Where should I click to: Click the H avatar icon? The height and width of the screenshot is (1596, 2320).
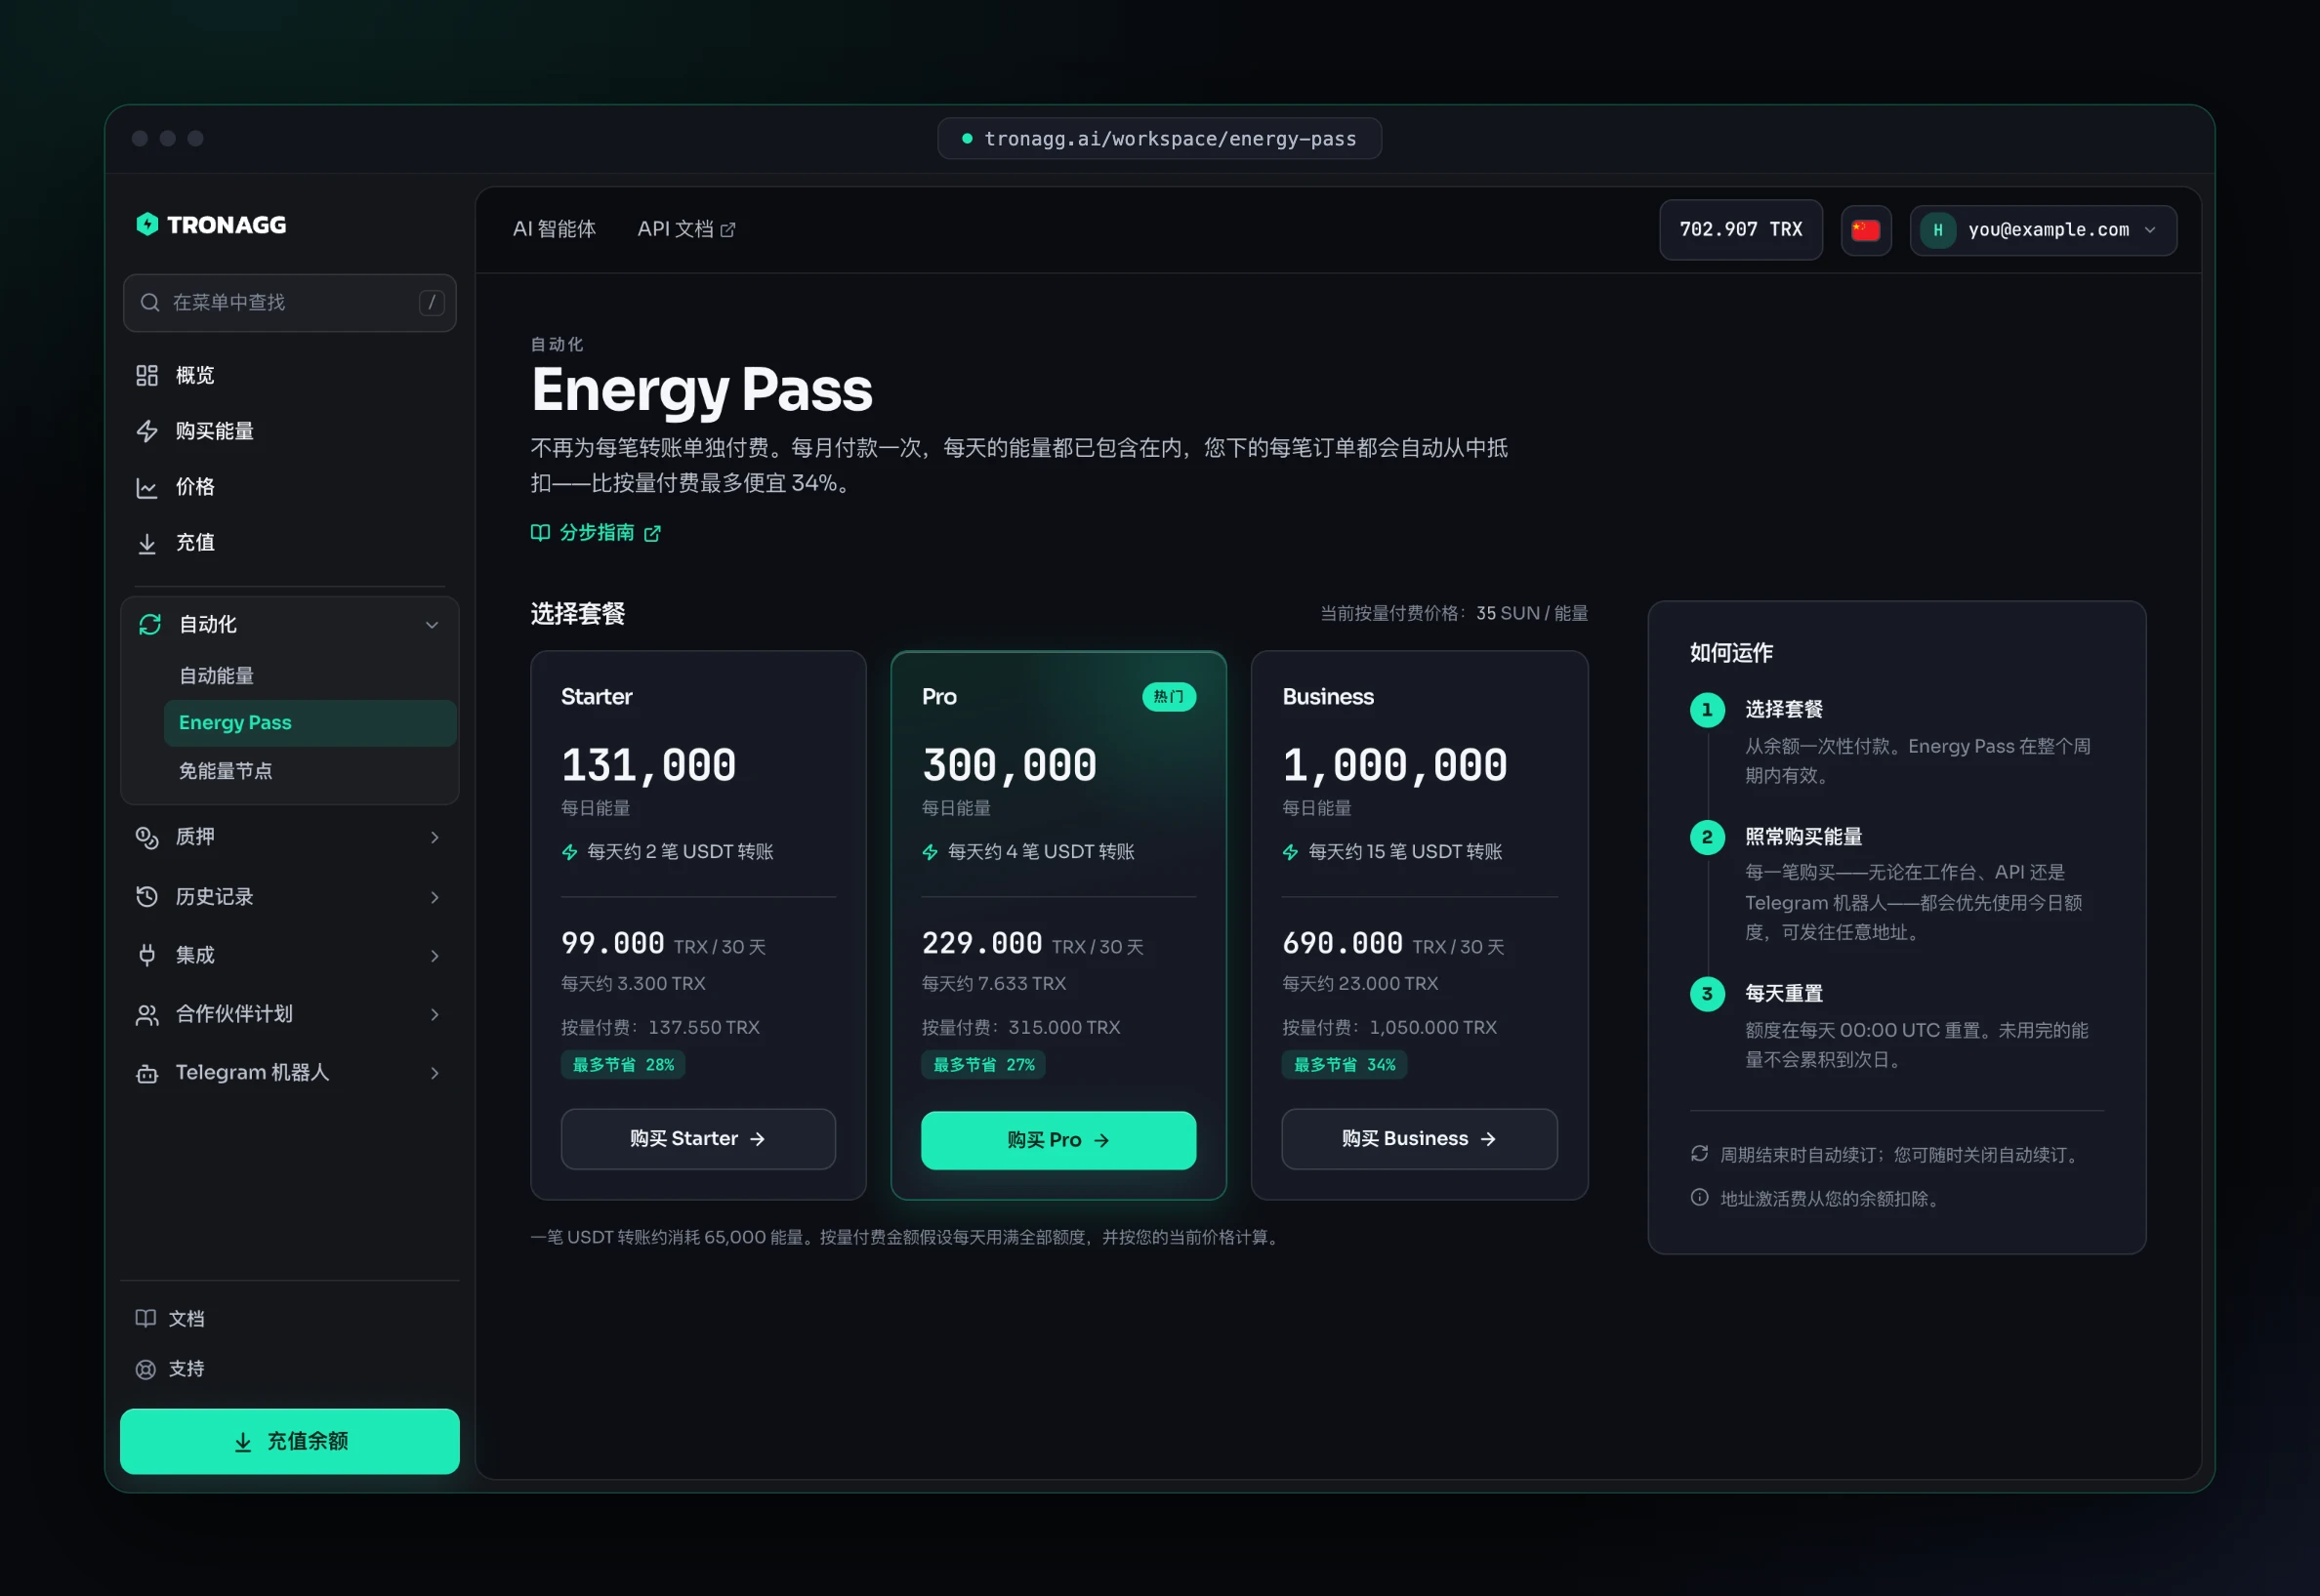pos(1938,230)
